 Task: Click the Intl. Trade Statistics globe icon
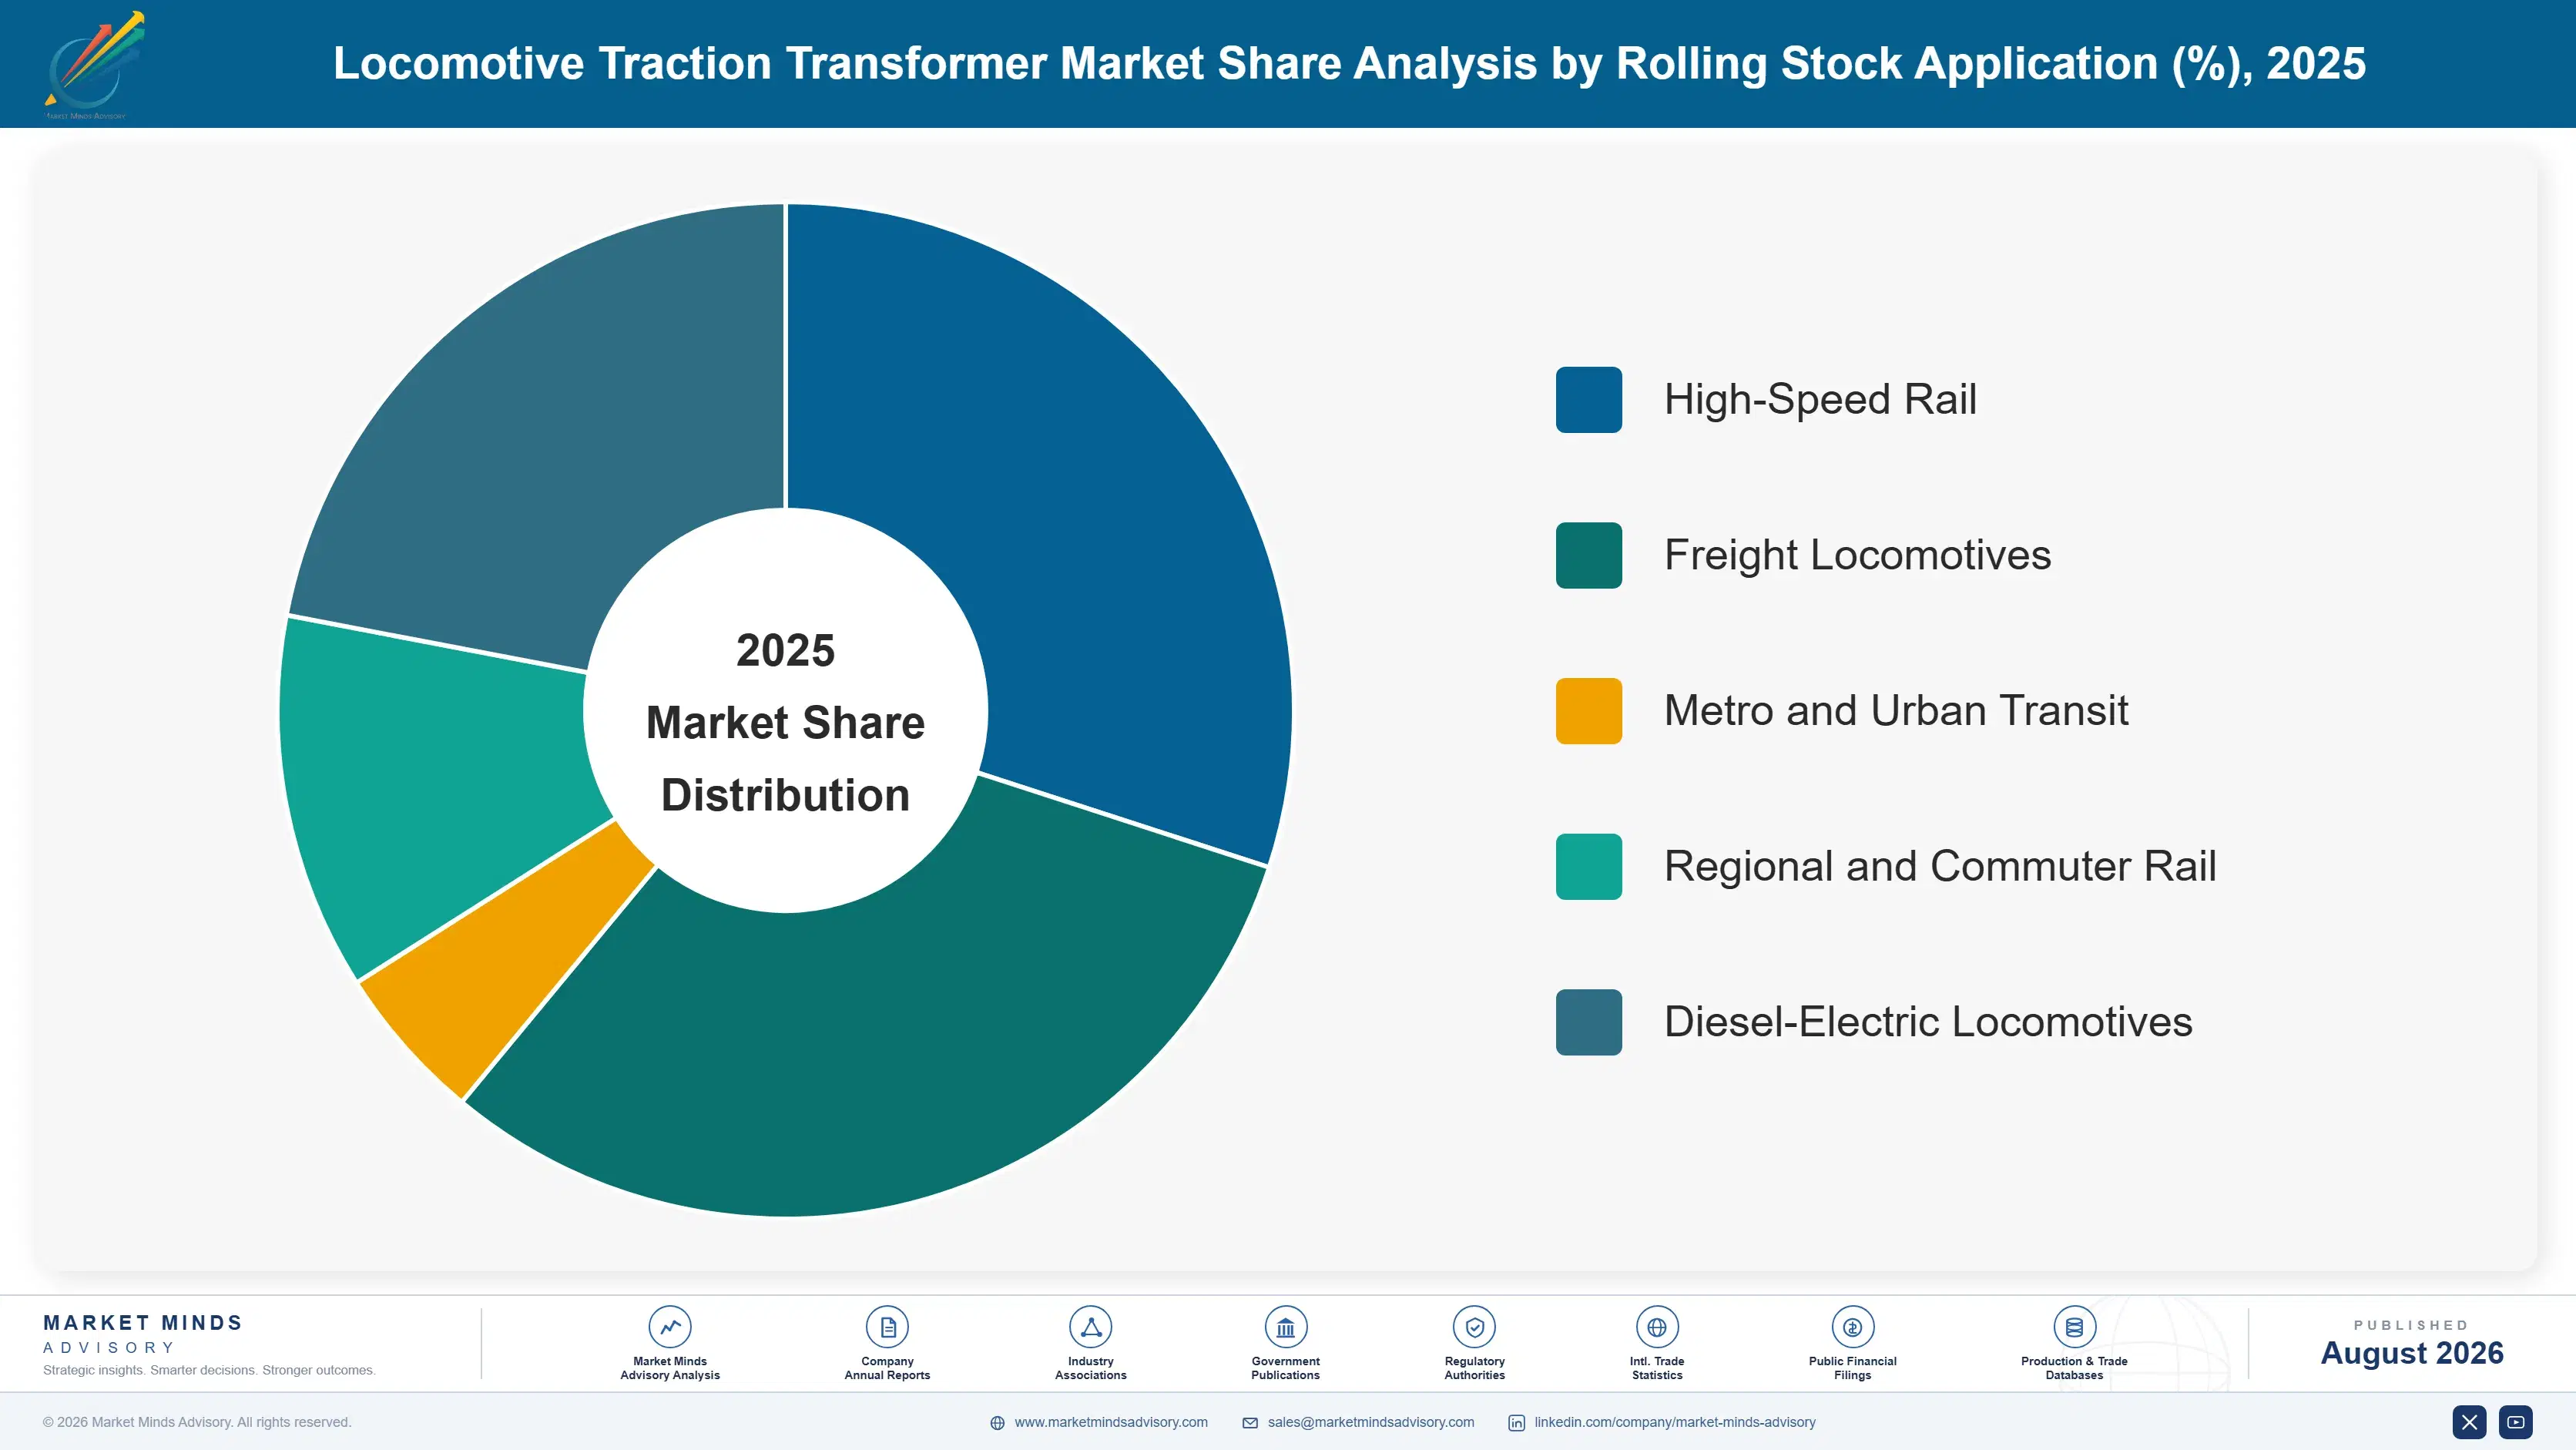point(1657,1327)
